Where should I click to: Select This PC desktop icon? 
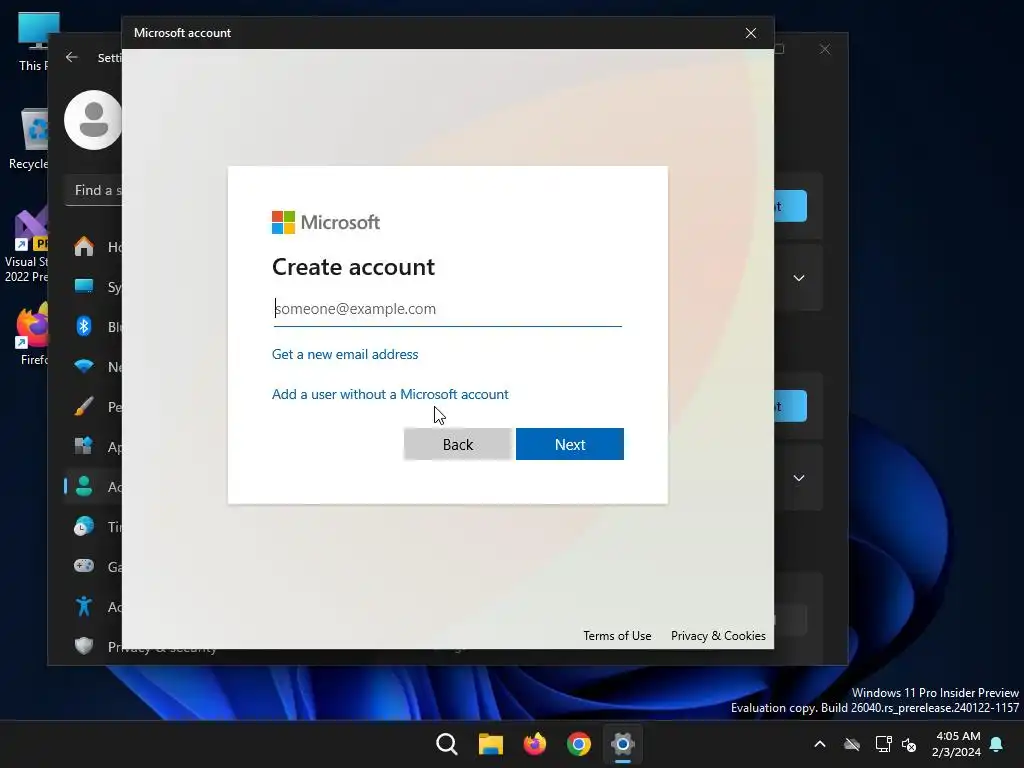click(34, 42)
